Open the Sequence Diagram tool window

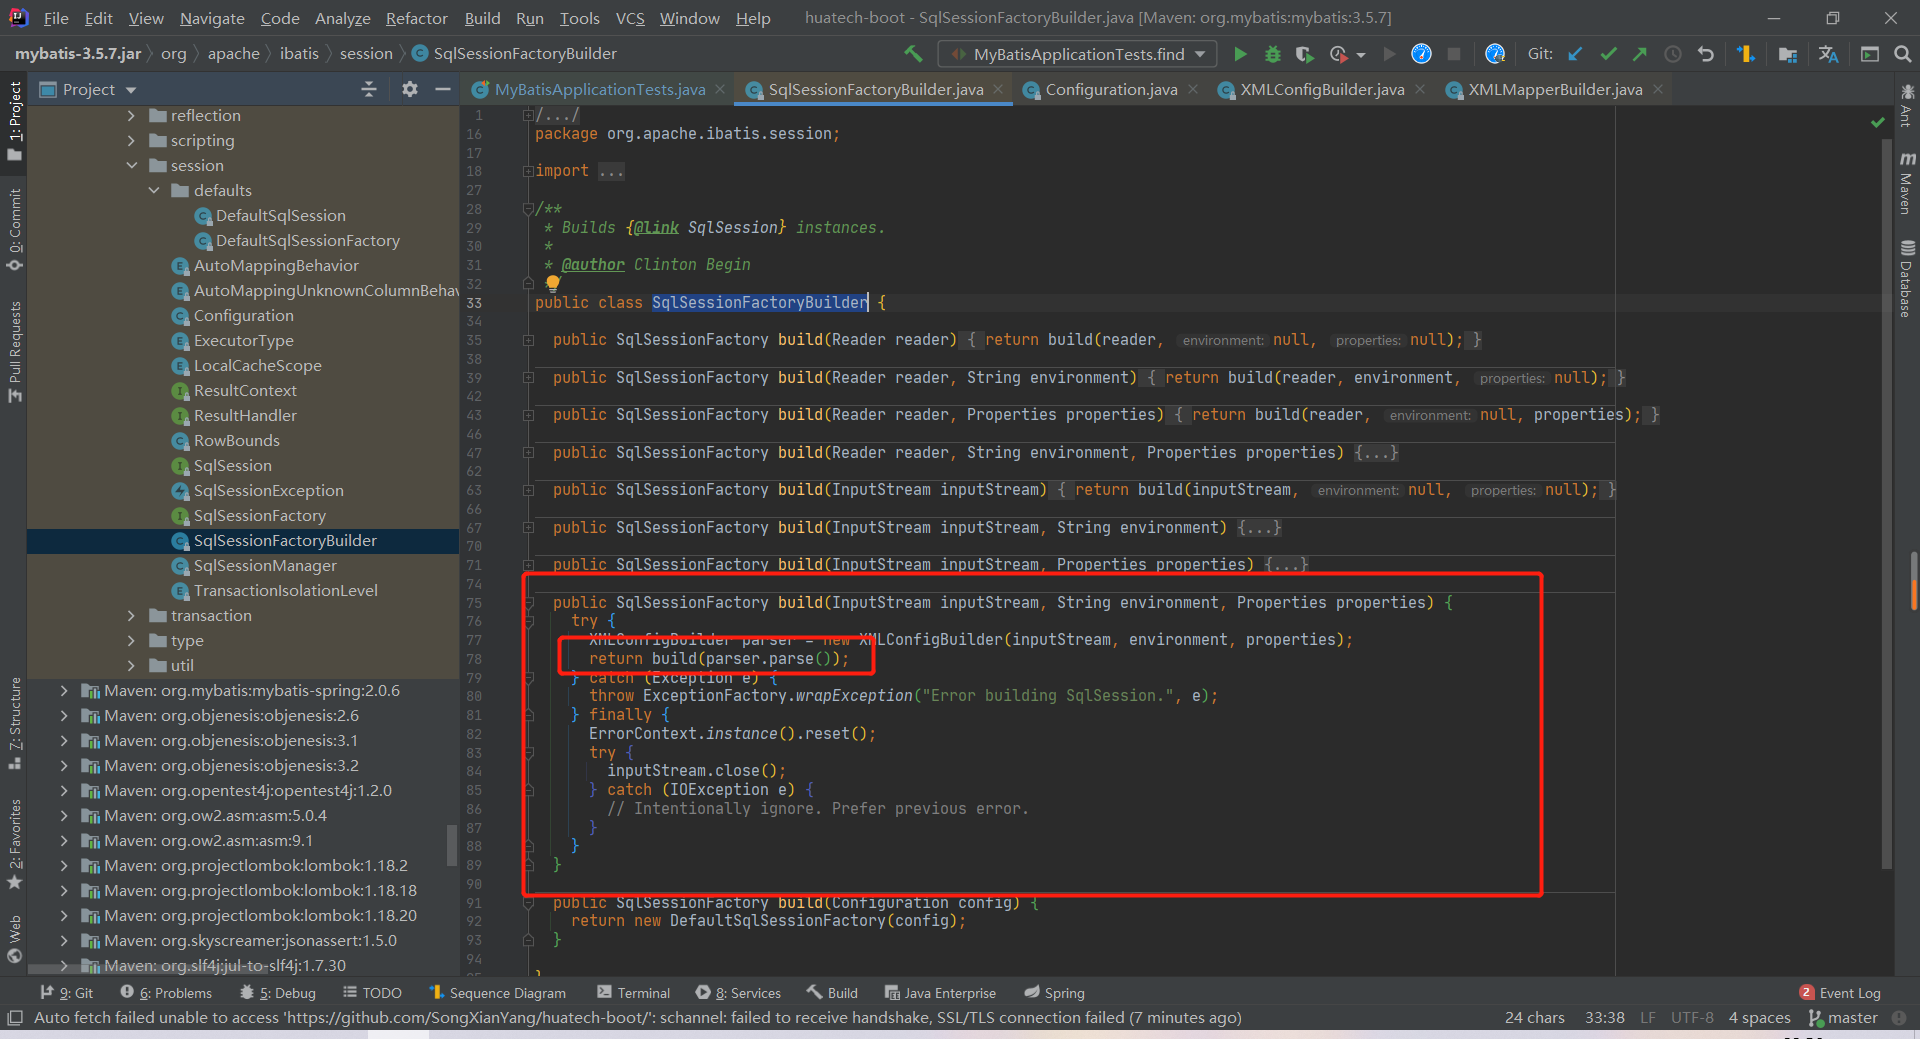click(497, 993)
